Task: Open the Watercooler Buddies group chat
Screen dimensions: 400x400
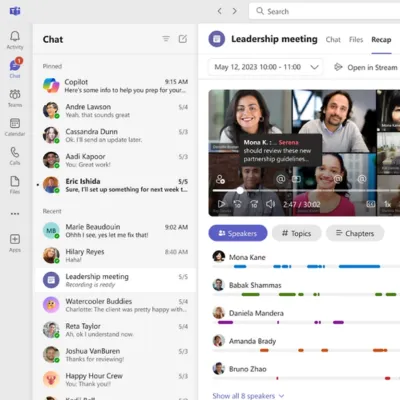Action: 116,305
